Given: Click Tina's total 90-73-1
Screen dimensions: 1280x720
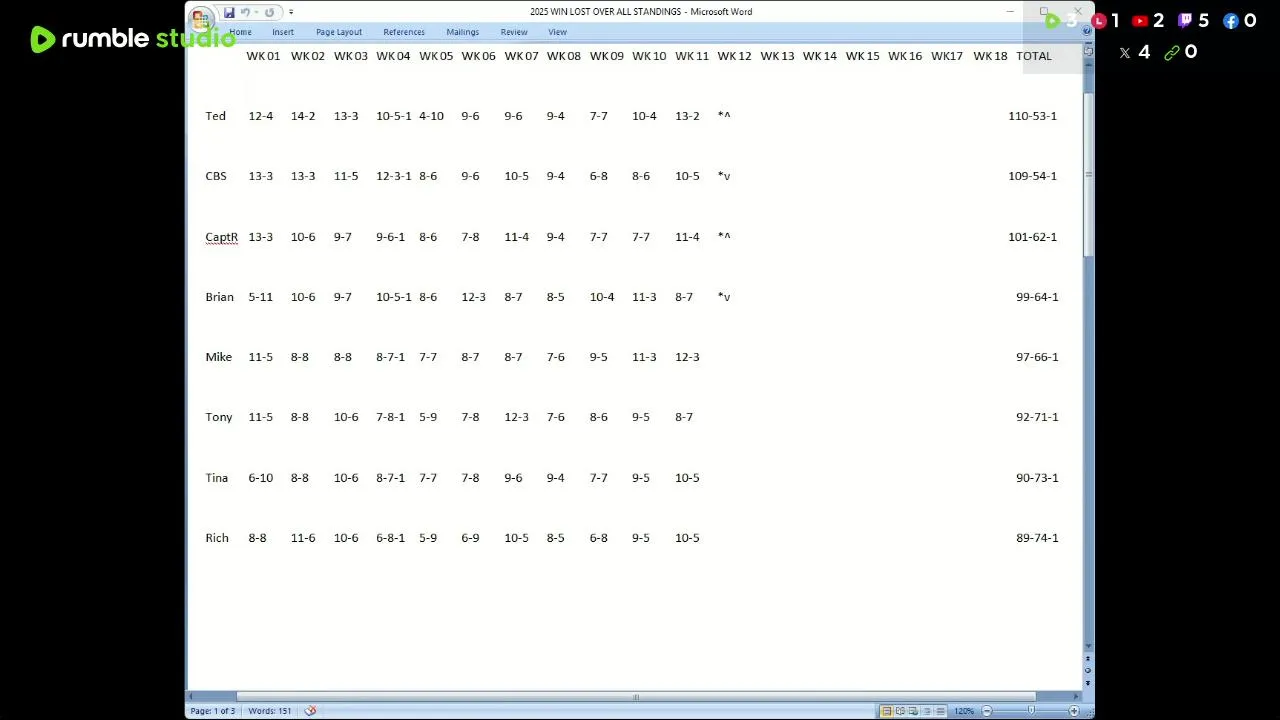Looking at the screenshot, I should (1037, 478).
